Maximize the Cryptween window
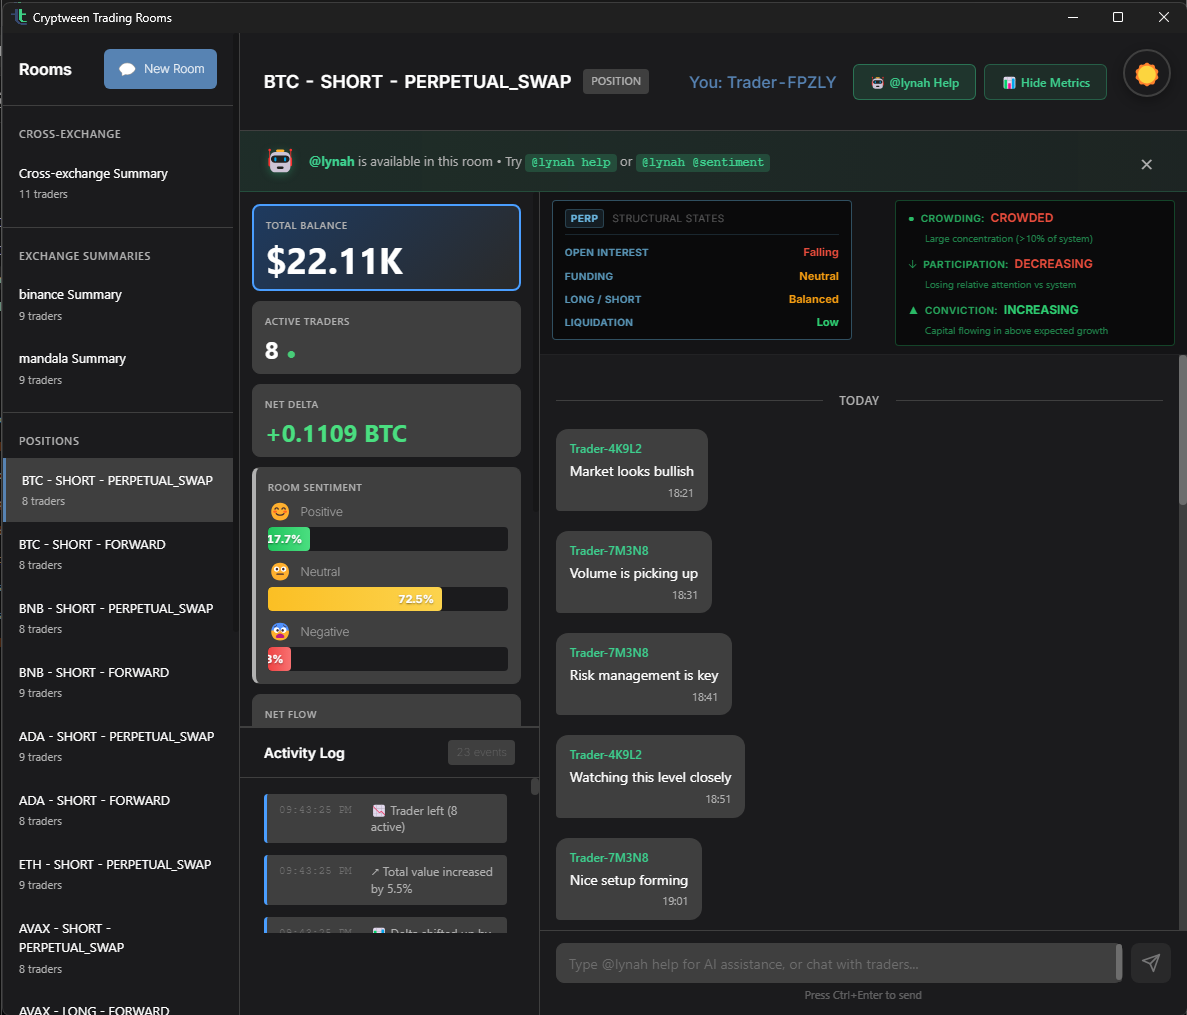Screen dimensions: 1187x1015 coord(1117,17)
